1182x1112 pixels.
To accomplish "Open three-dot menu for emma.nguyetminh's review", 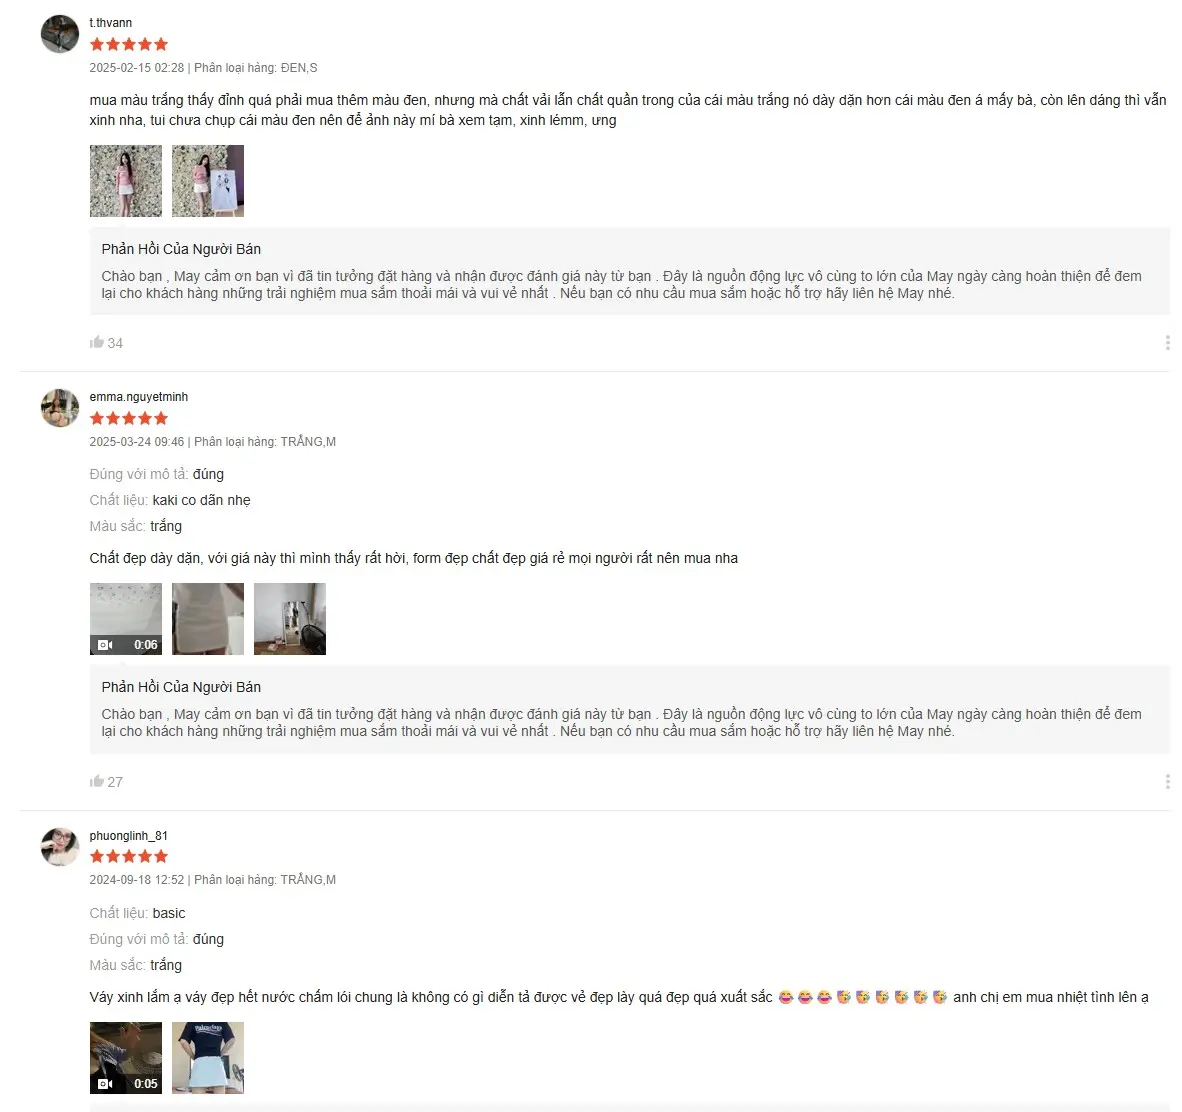I will pos(1167,782).
